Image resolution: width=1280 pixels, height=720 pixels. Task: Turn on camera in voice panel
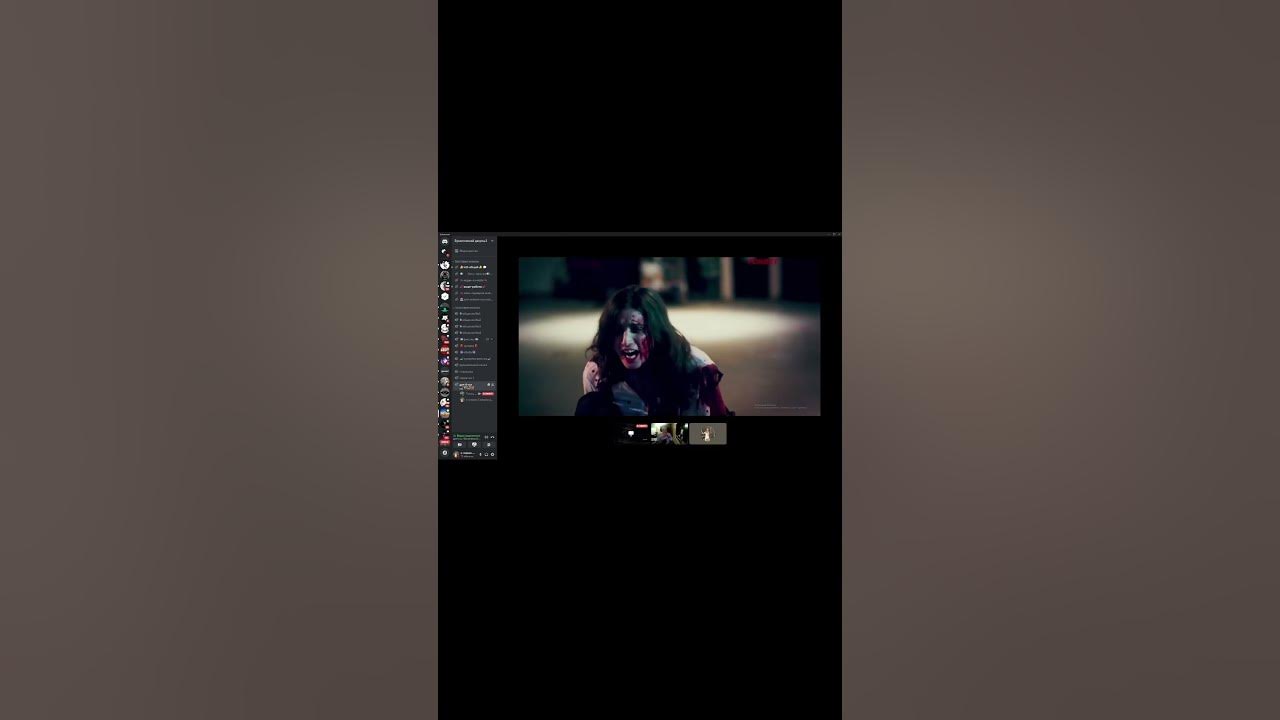[460, 444]
